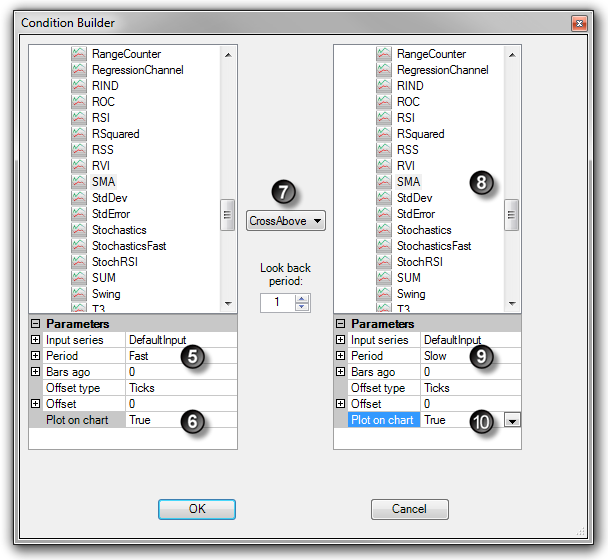This screenshot has width=608, height=560.
Task: Click the Swing icon in left list
Action: (x=79, y=294)
